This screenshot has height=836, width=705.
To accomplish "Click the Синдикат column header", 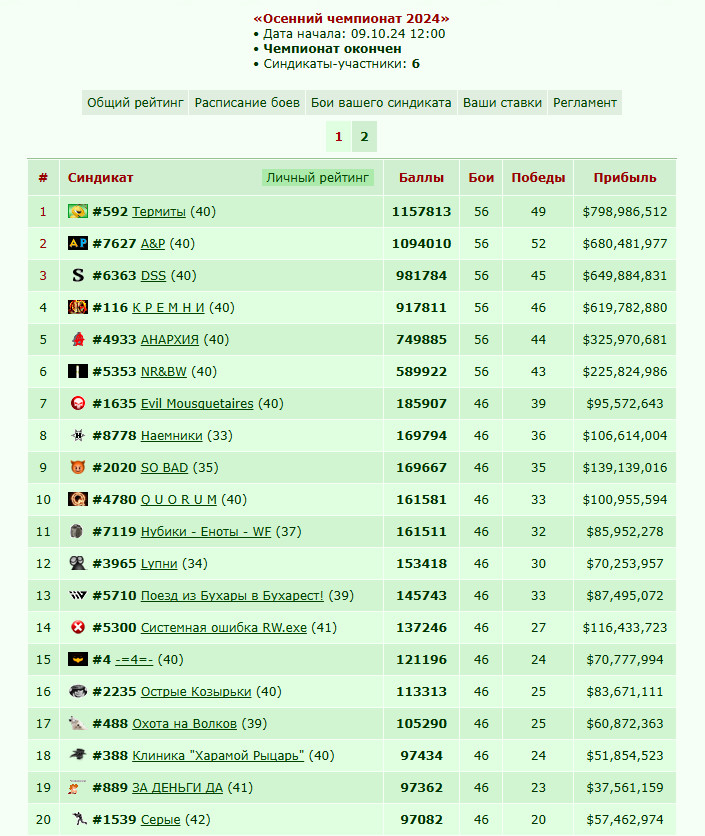I will (x=100, y=178).
